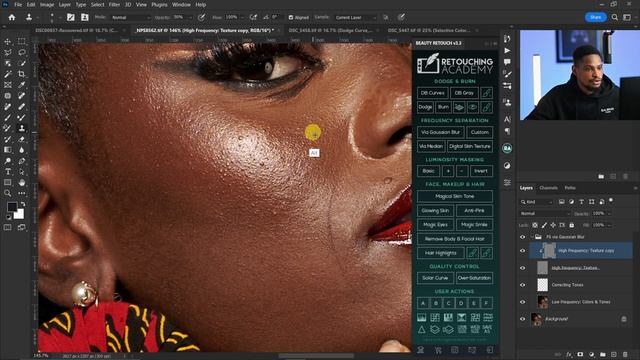This screenshot has width=640, height=360.
Task: Select the Eraser tool
Action: tap(22, 139)
